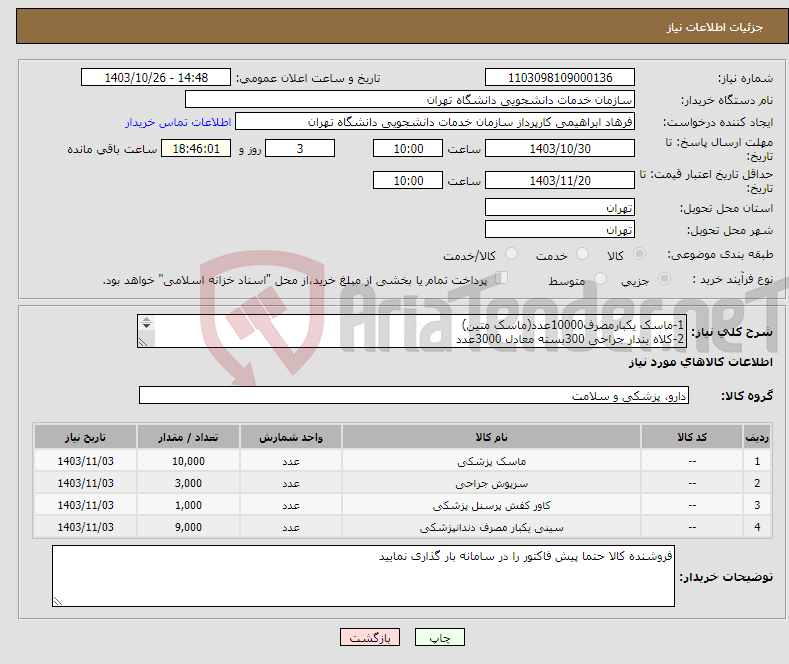
Task: Click row number 3 cell
Action: (x=757, y=506)
